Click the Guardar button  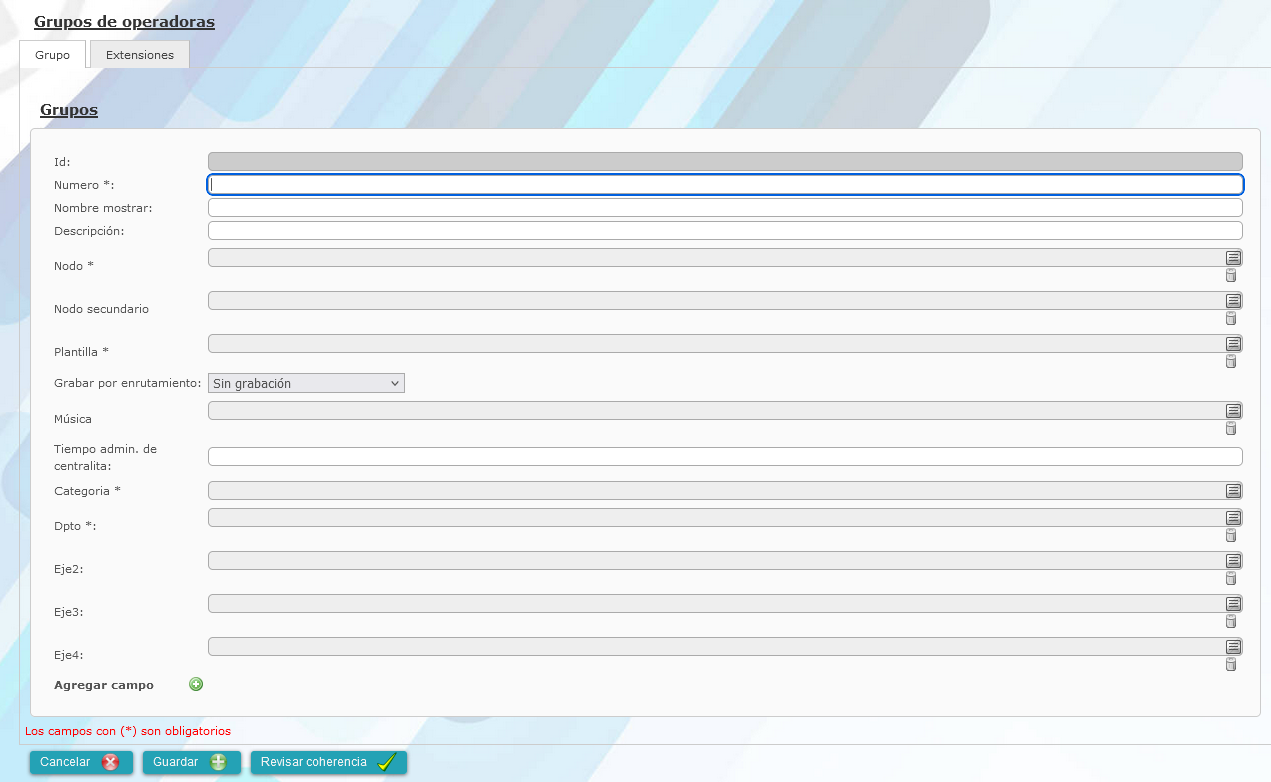click(x=192, y=762)
